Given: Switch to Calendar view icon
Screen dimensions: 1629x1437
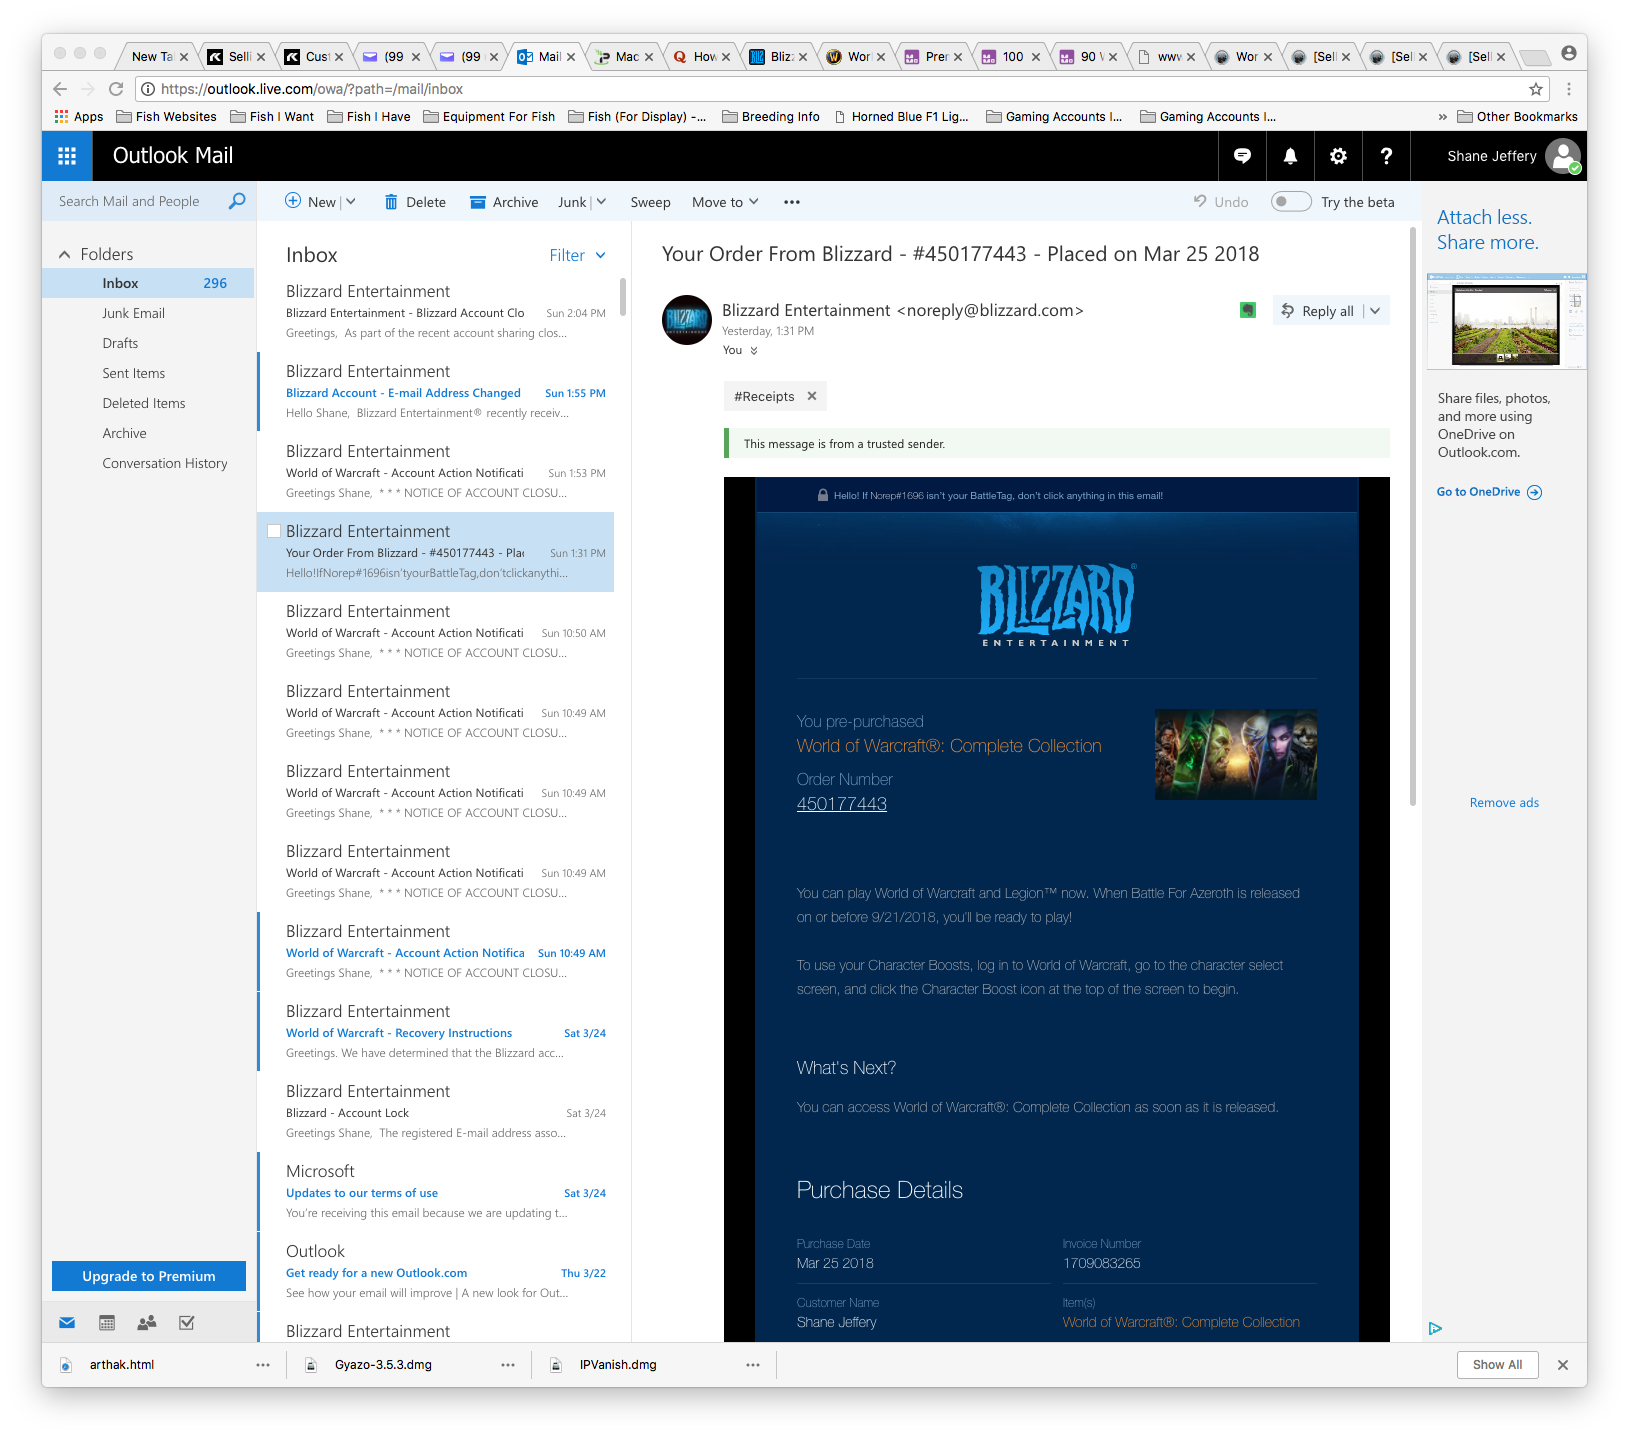Looking at the screenshot, I should [107, 1323].
